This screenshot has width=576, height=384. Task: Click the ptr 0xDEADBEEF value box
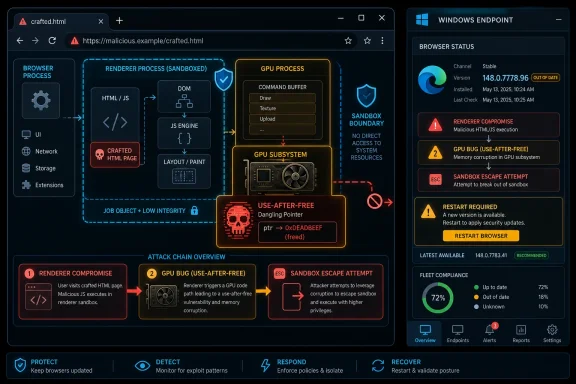pos(297,232)
